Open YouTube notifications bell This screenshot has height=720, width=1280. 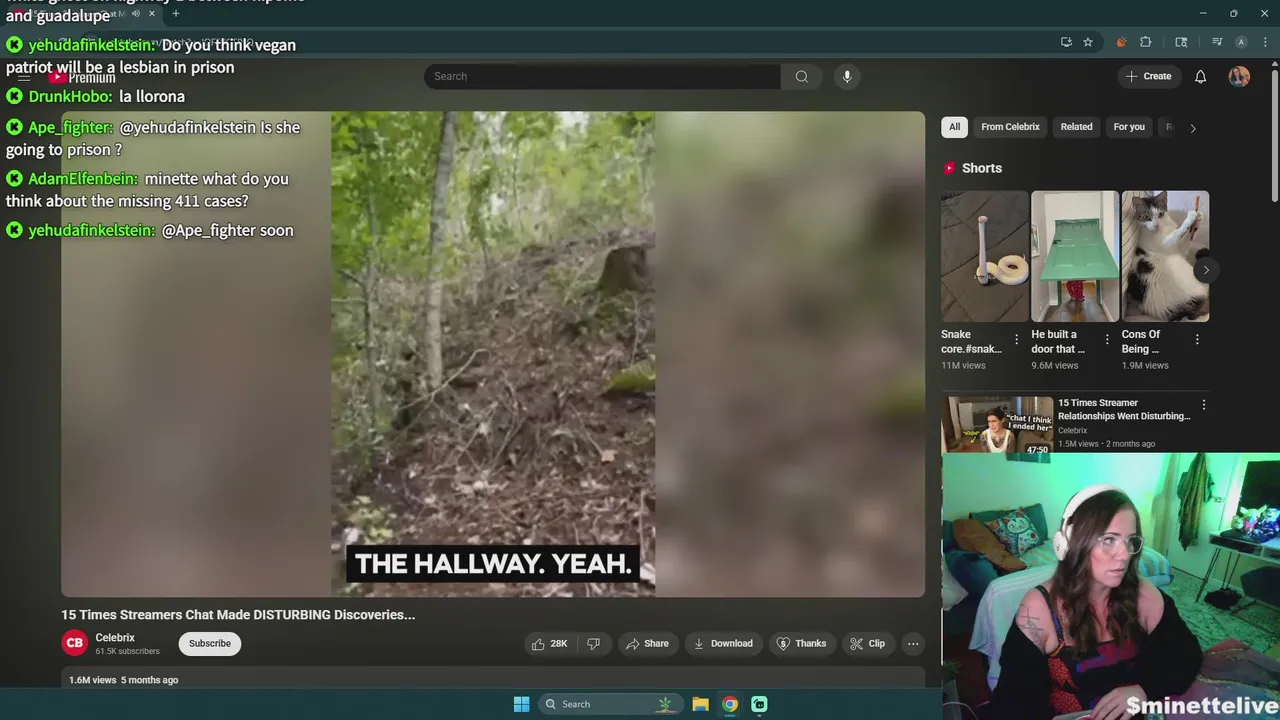(x=1200, y=76)
